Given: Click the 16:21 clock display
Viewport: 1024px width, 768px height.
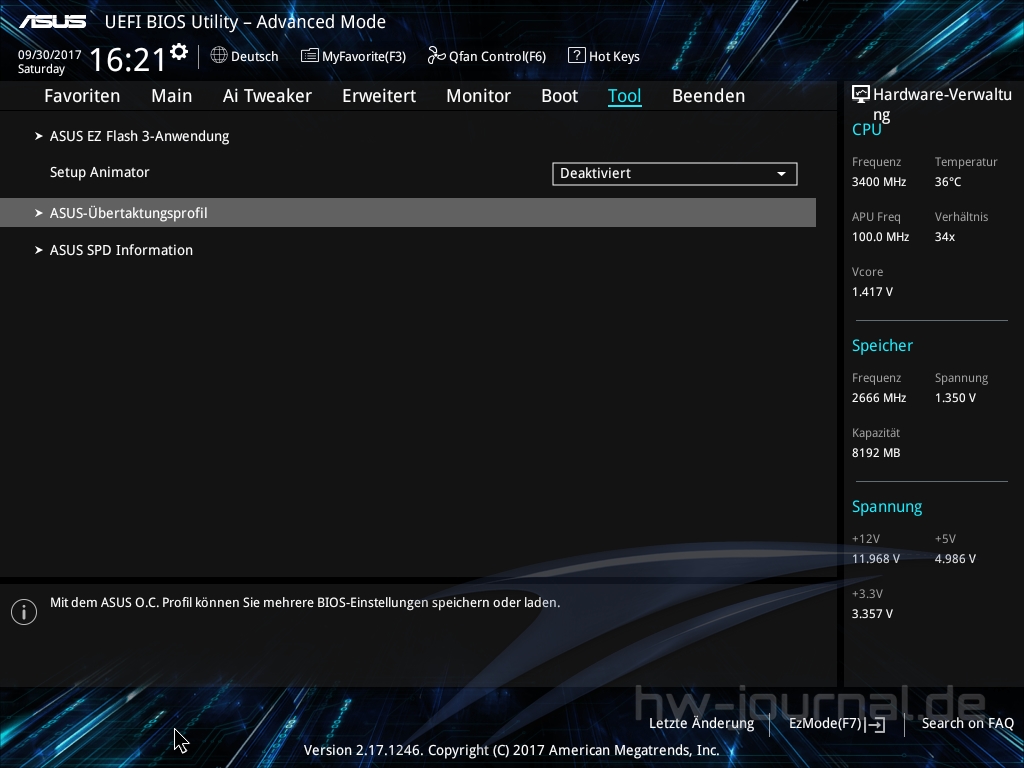Looking at the screenshot, I should [128, 60].
